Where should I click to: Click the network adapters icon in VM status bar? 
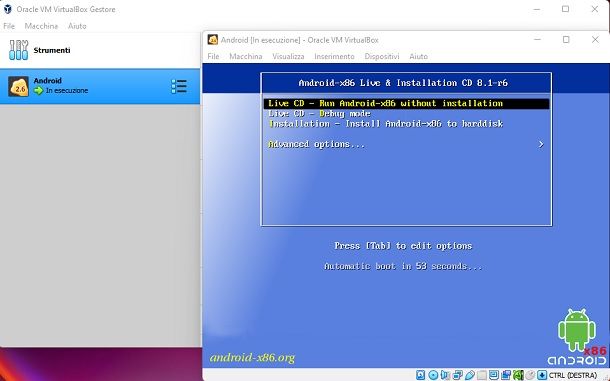[x=458, y=375]
